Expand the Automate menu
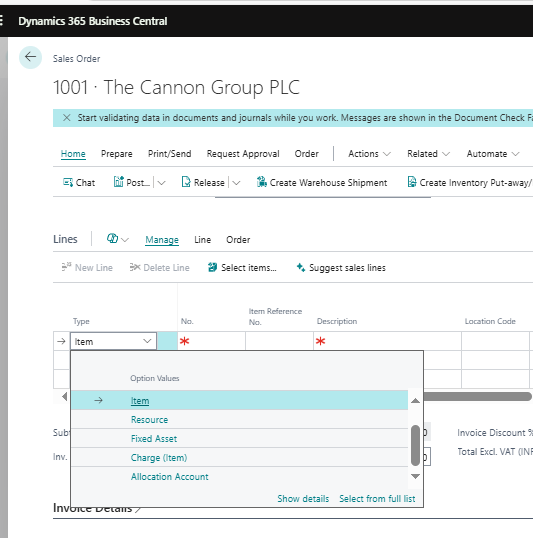Viewport: 533px width, 538px height. 493,154
